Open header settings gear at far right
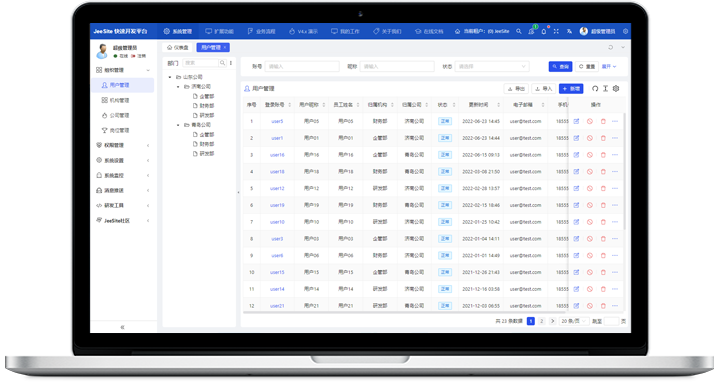718x382 pixels. pyautogui.click(x=625, y=32)
